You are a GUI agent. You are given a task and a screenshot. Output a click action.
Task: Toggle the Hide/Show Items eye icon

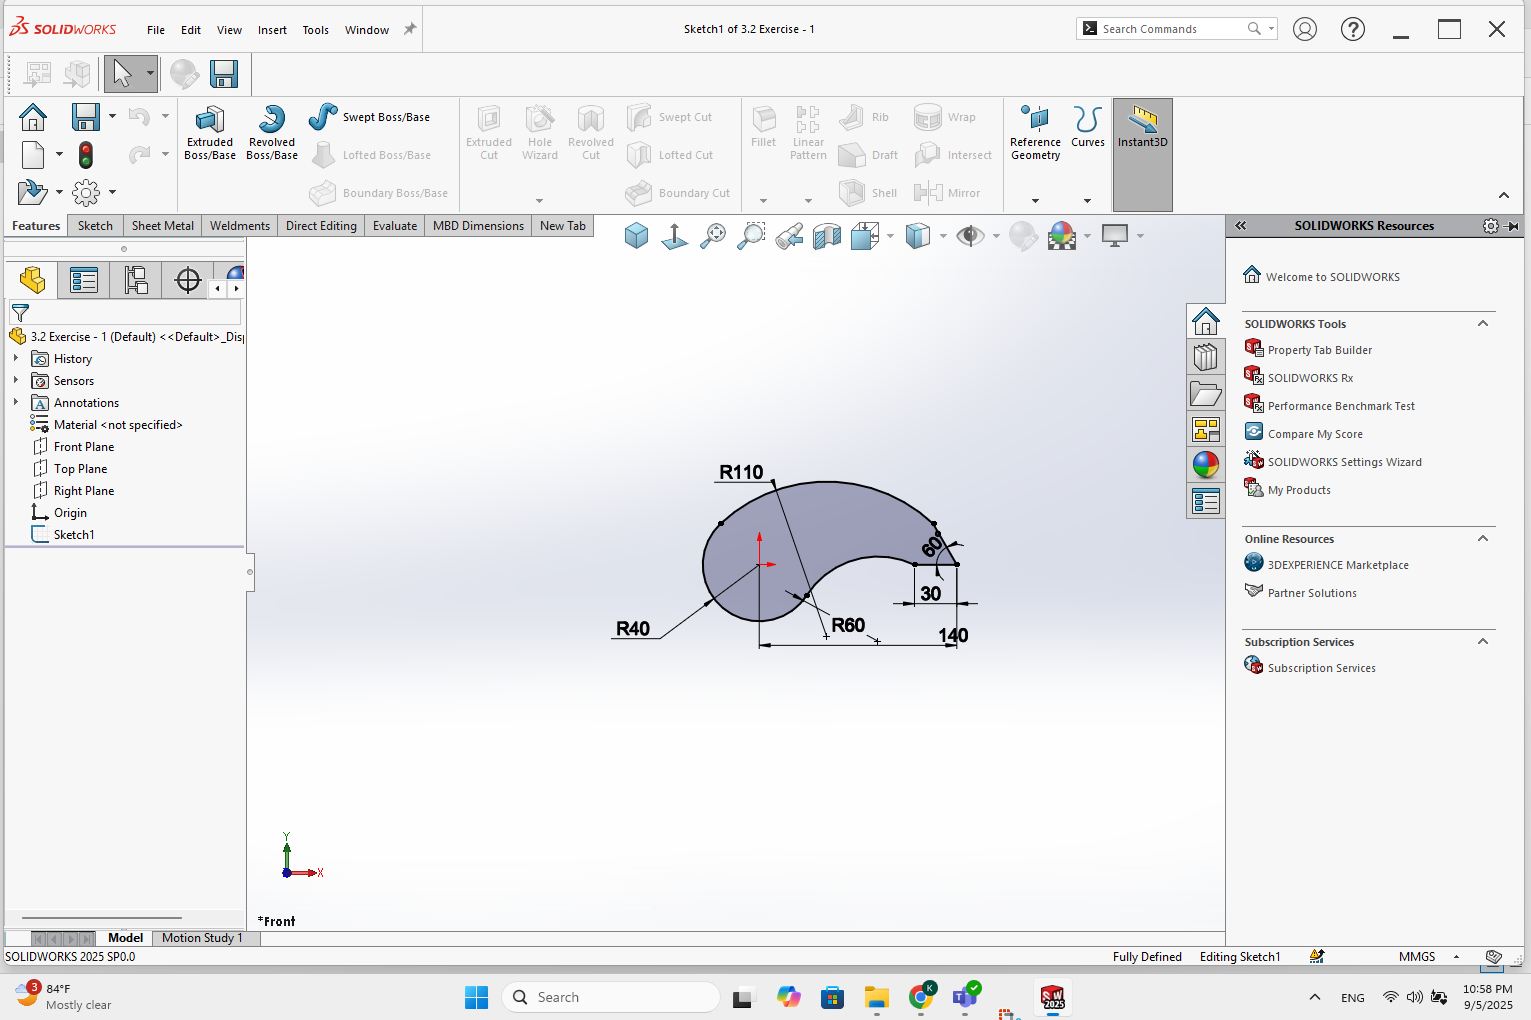coord(969,236)
